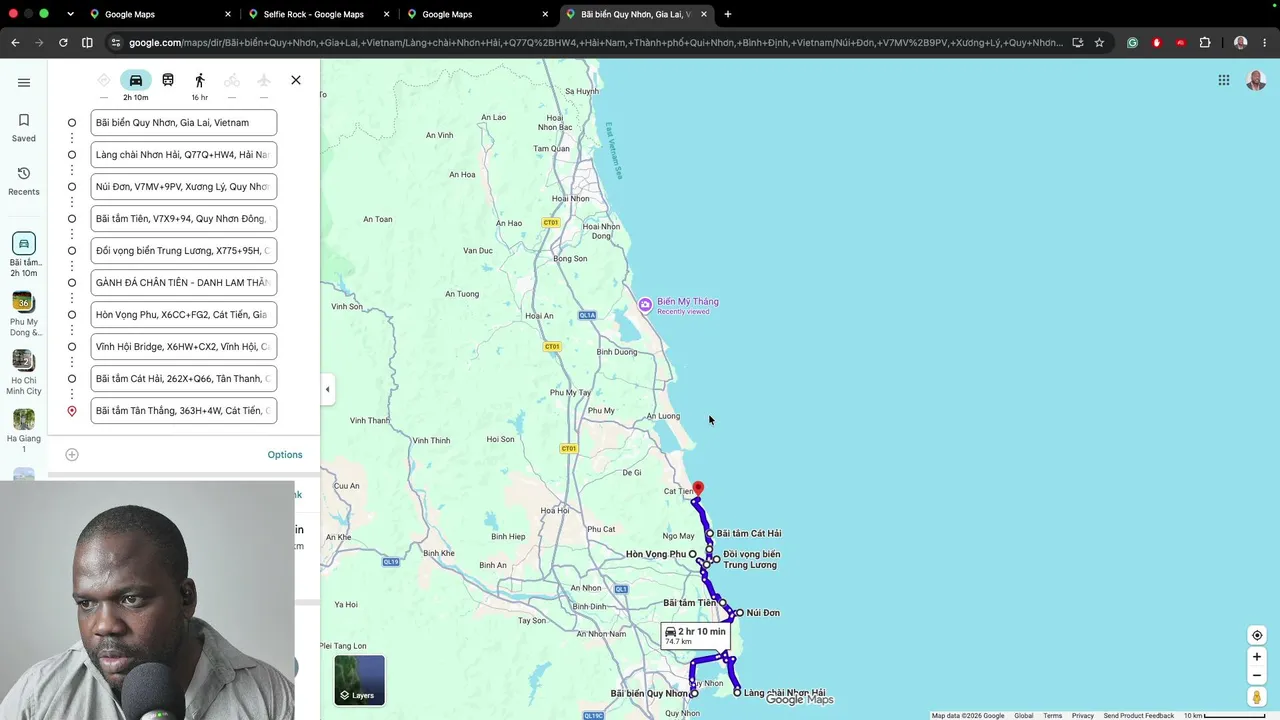The height and width of the screenshot is (720, 1280).
Task: Close the Bãi biển Quy Nhơn tab
Action: tap(704, 14)
